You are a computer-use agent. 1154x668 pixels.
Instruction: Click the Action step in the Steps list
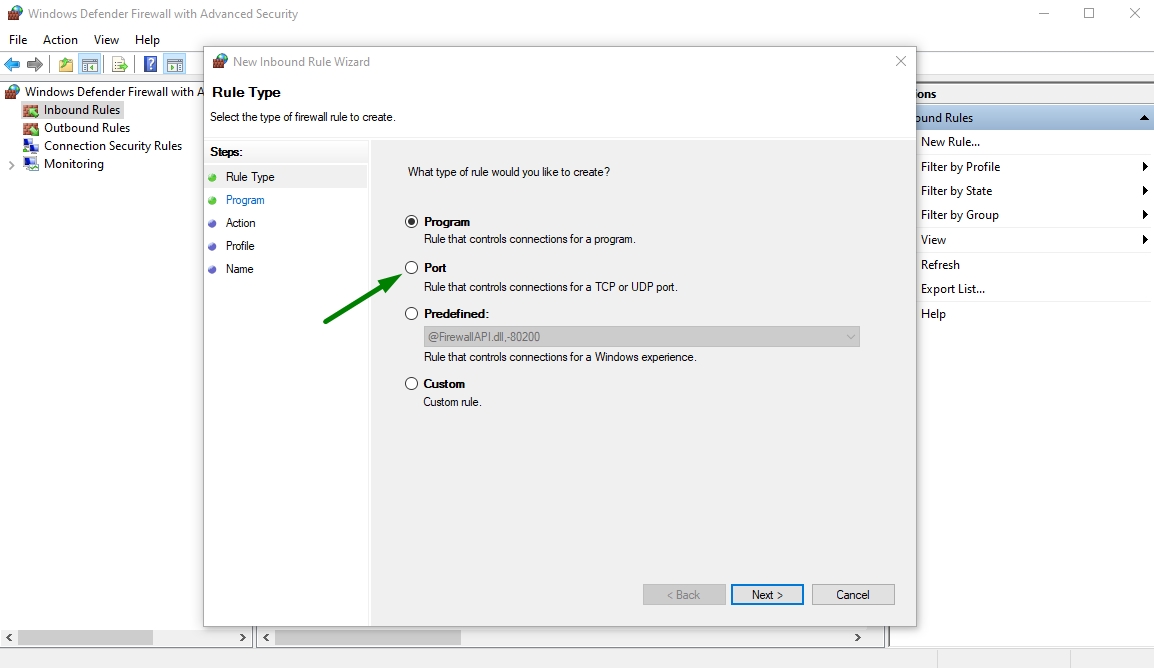[241, 223]
